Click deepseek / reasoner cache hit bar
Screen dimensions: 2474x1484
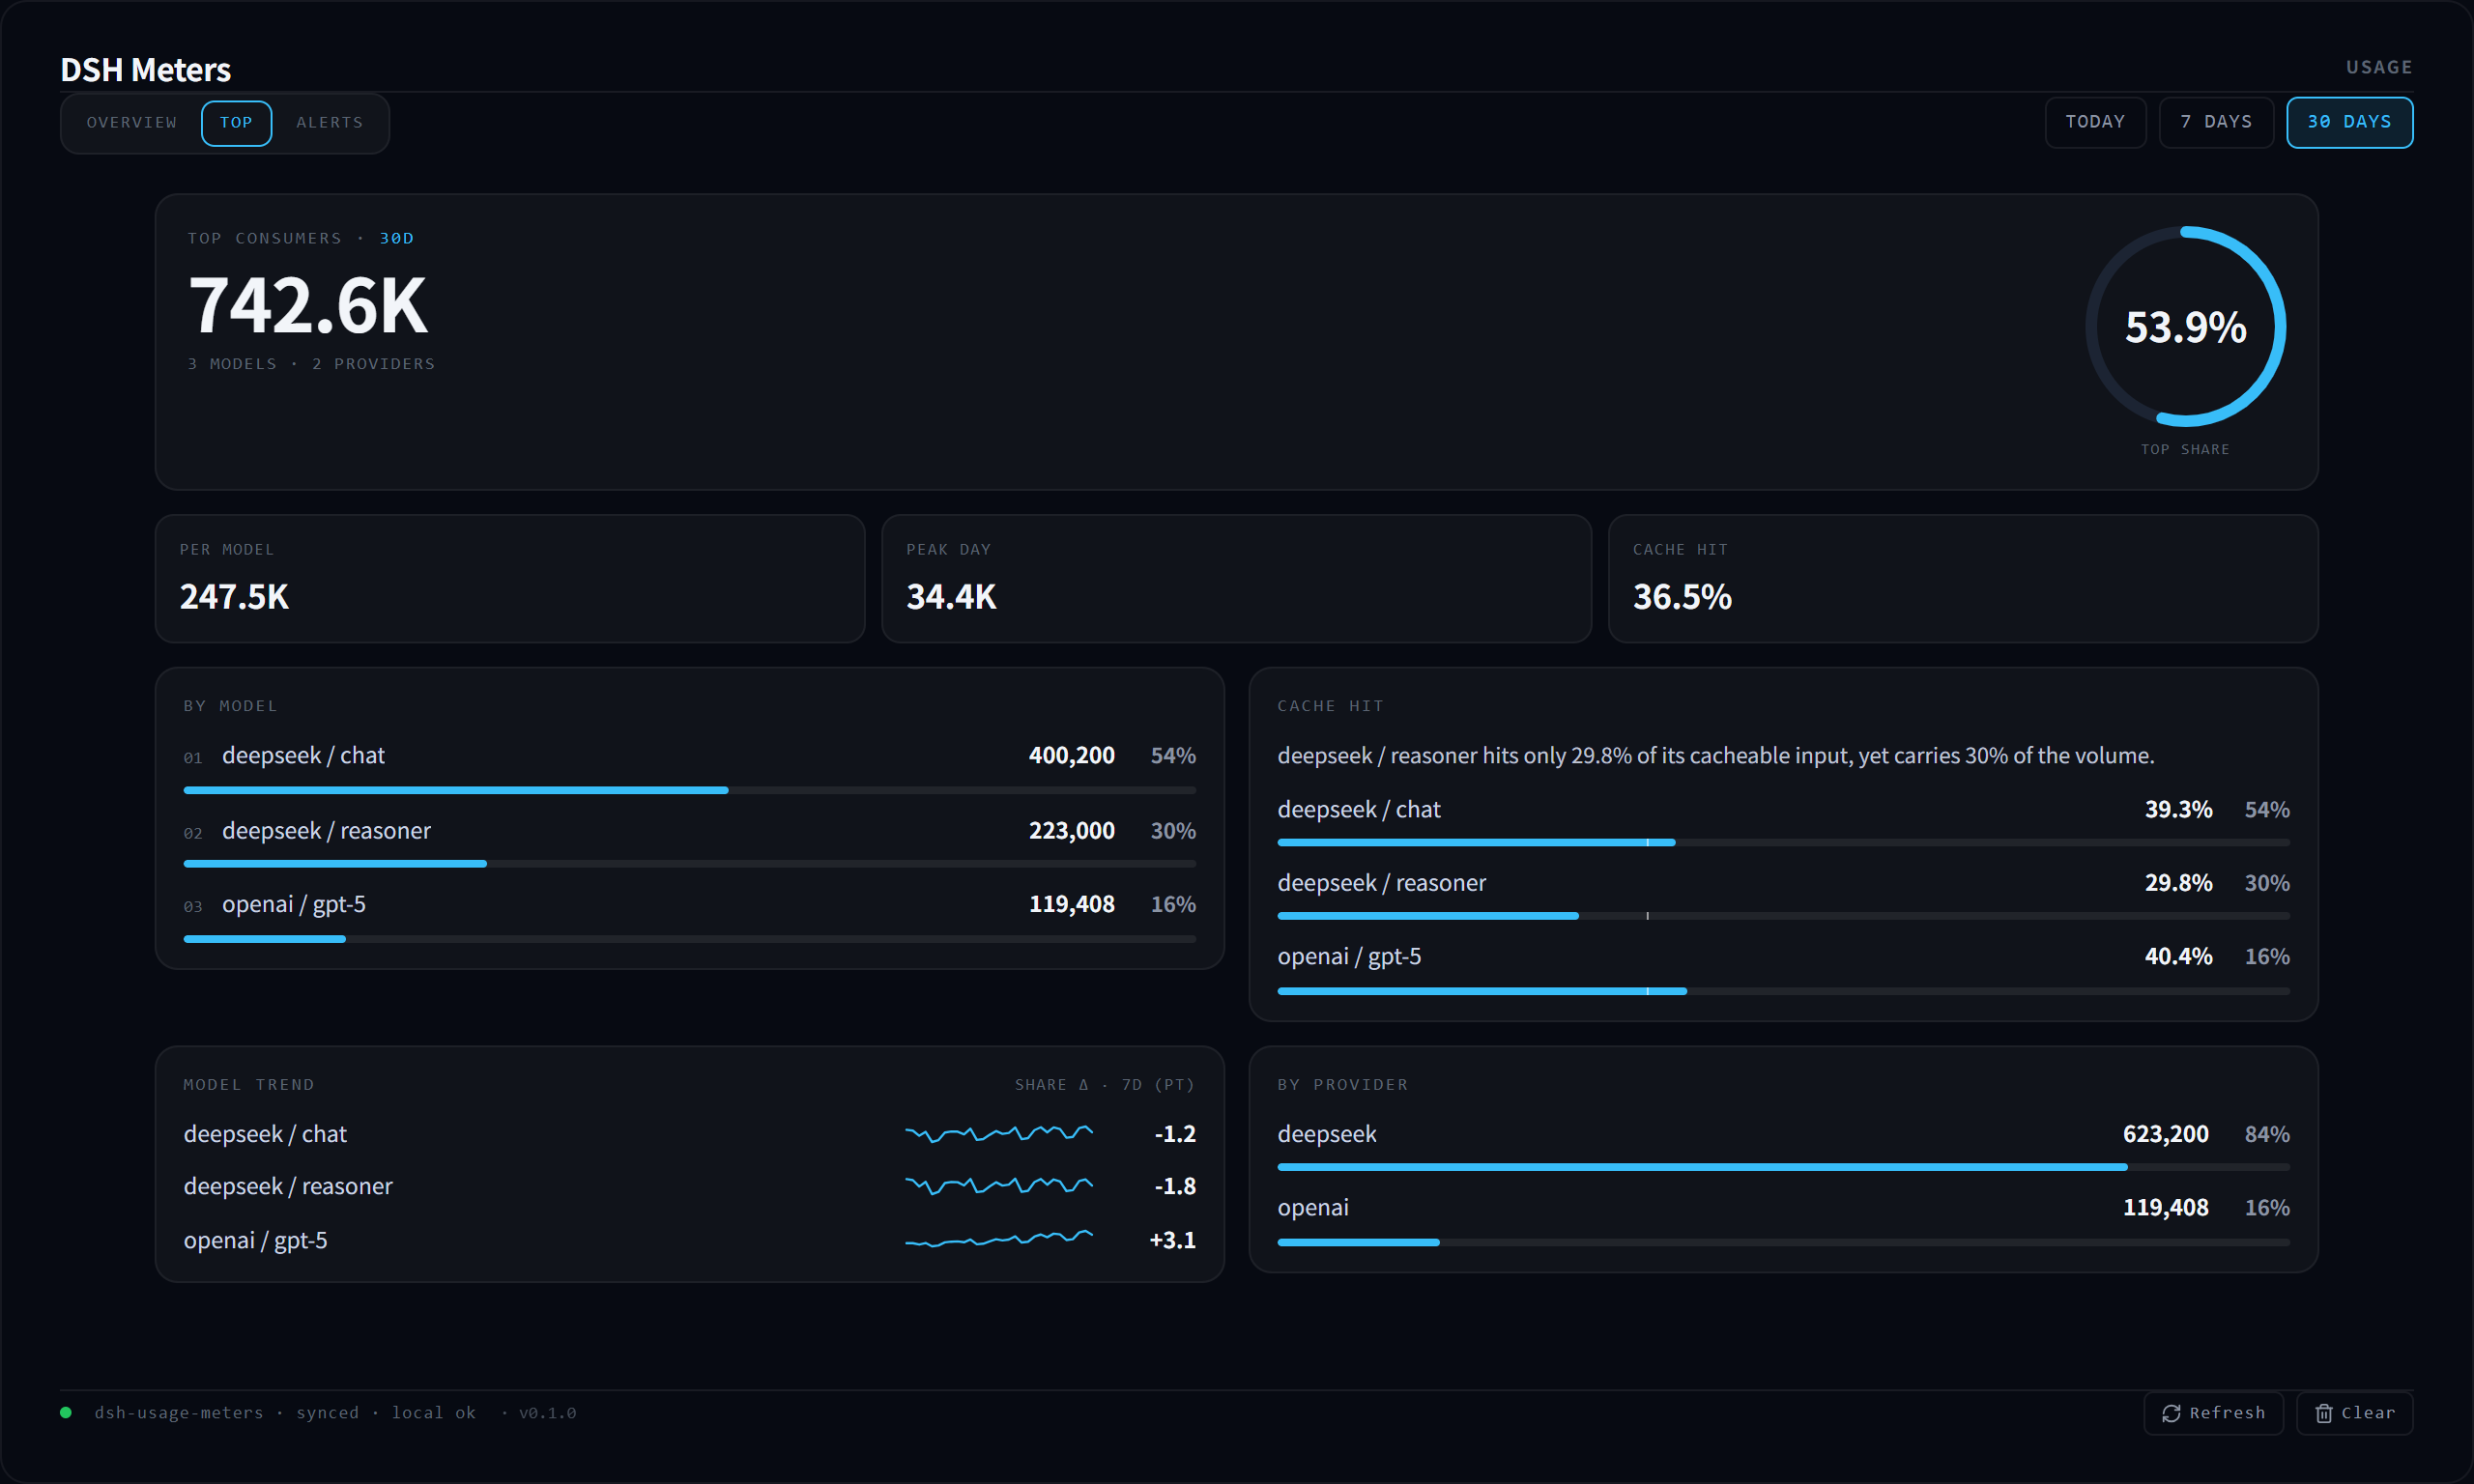[1783, 916]
